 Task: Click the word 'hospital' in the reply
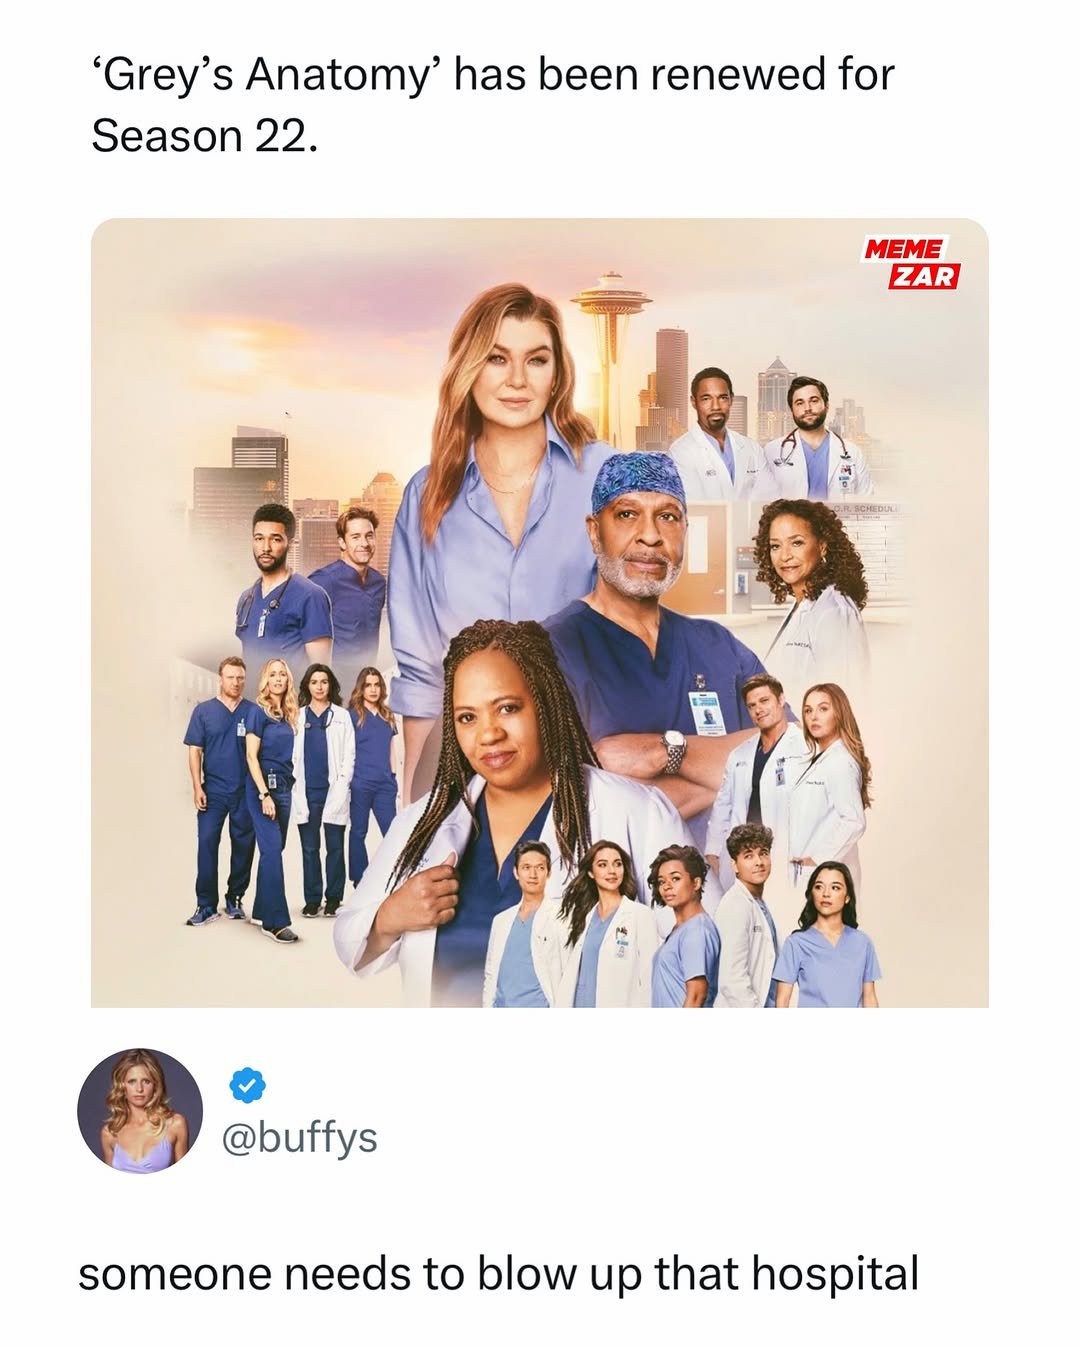pos(835,1274)
